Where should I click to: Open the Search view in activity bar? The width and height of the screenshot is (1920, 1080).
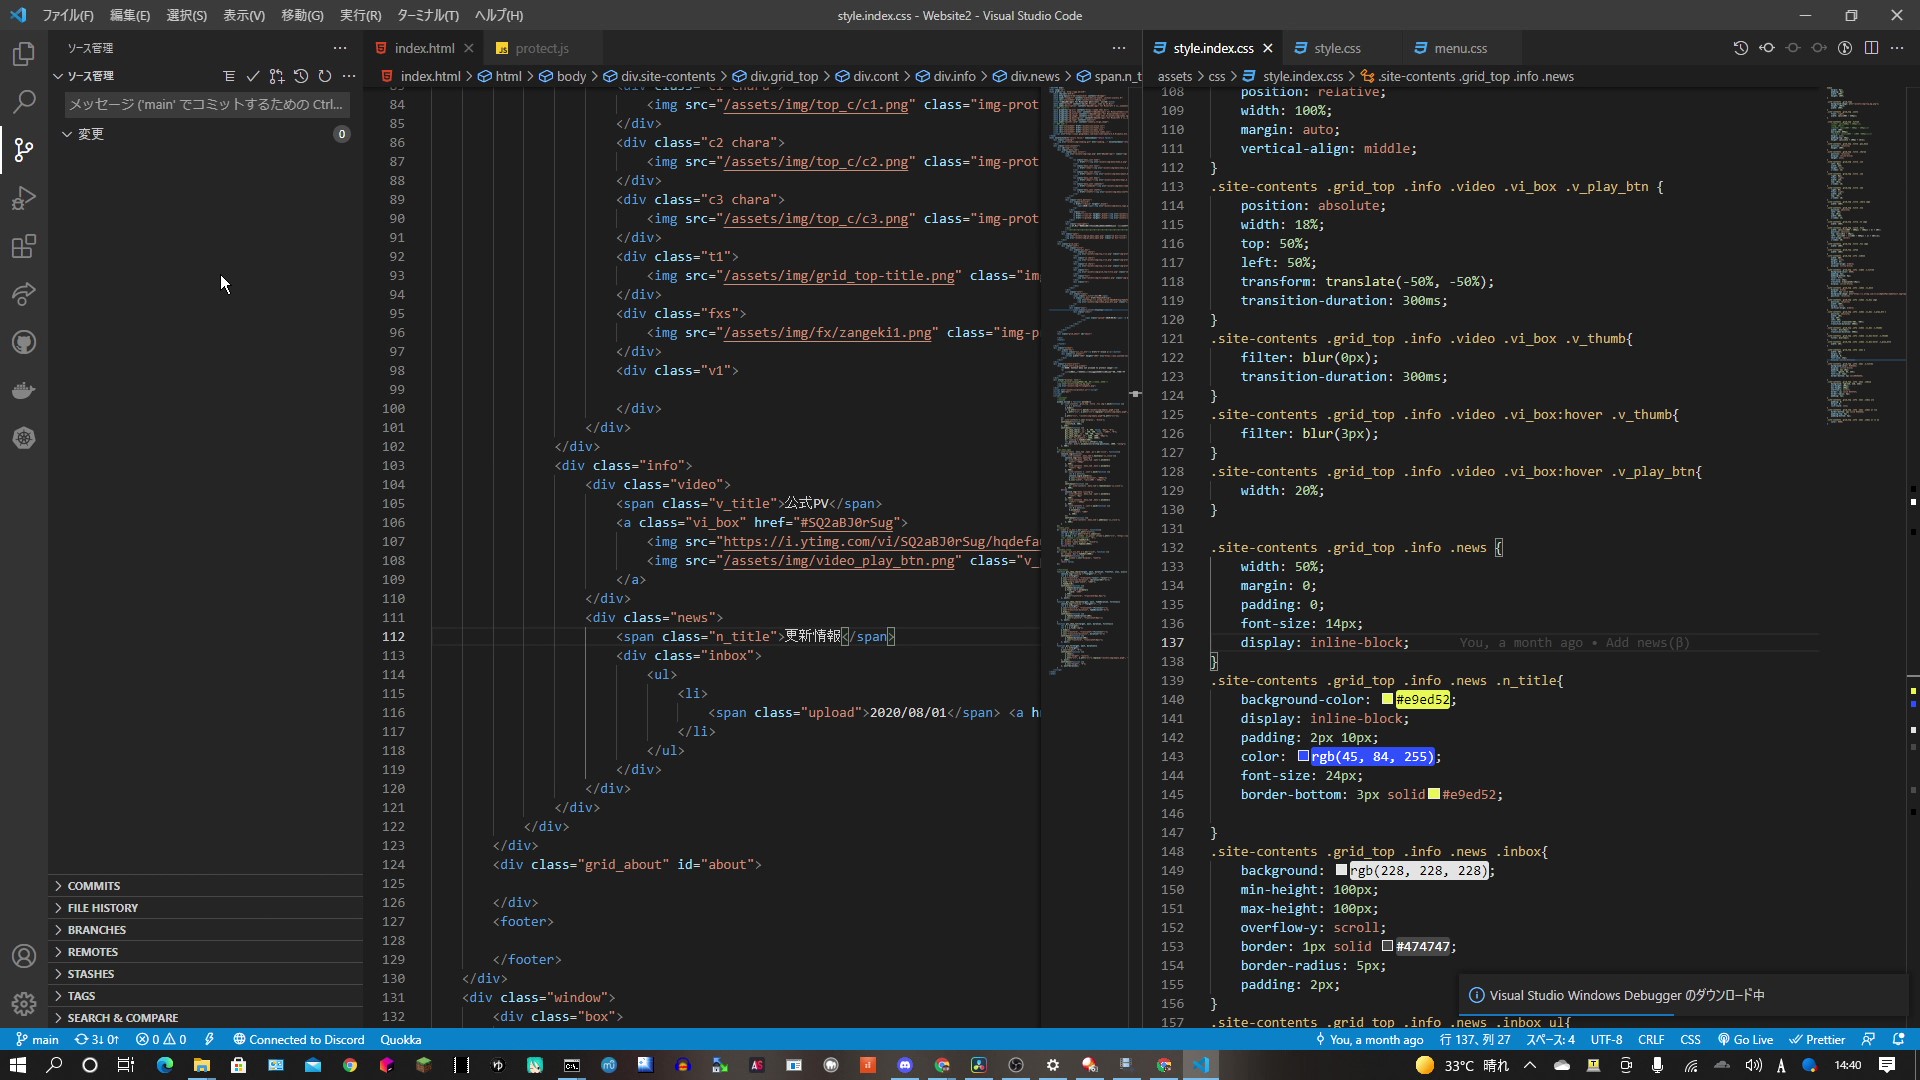(24, 102)
